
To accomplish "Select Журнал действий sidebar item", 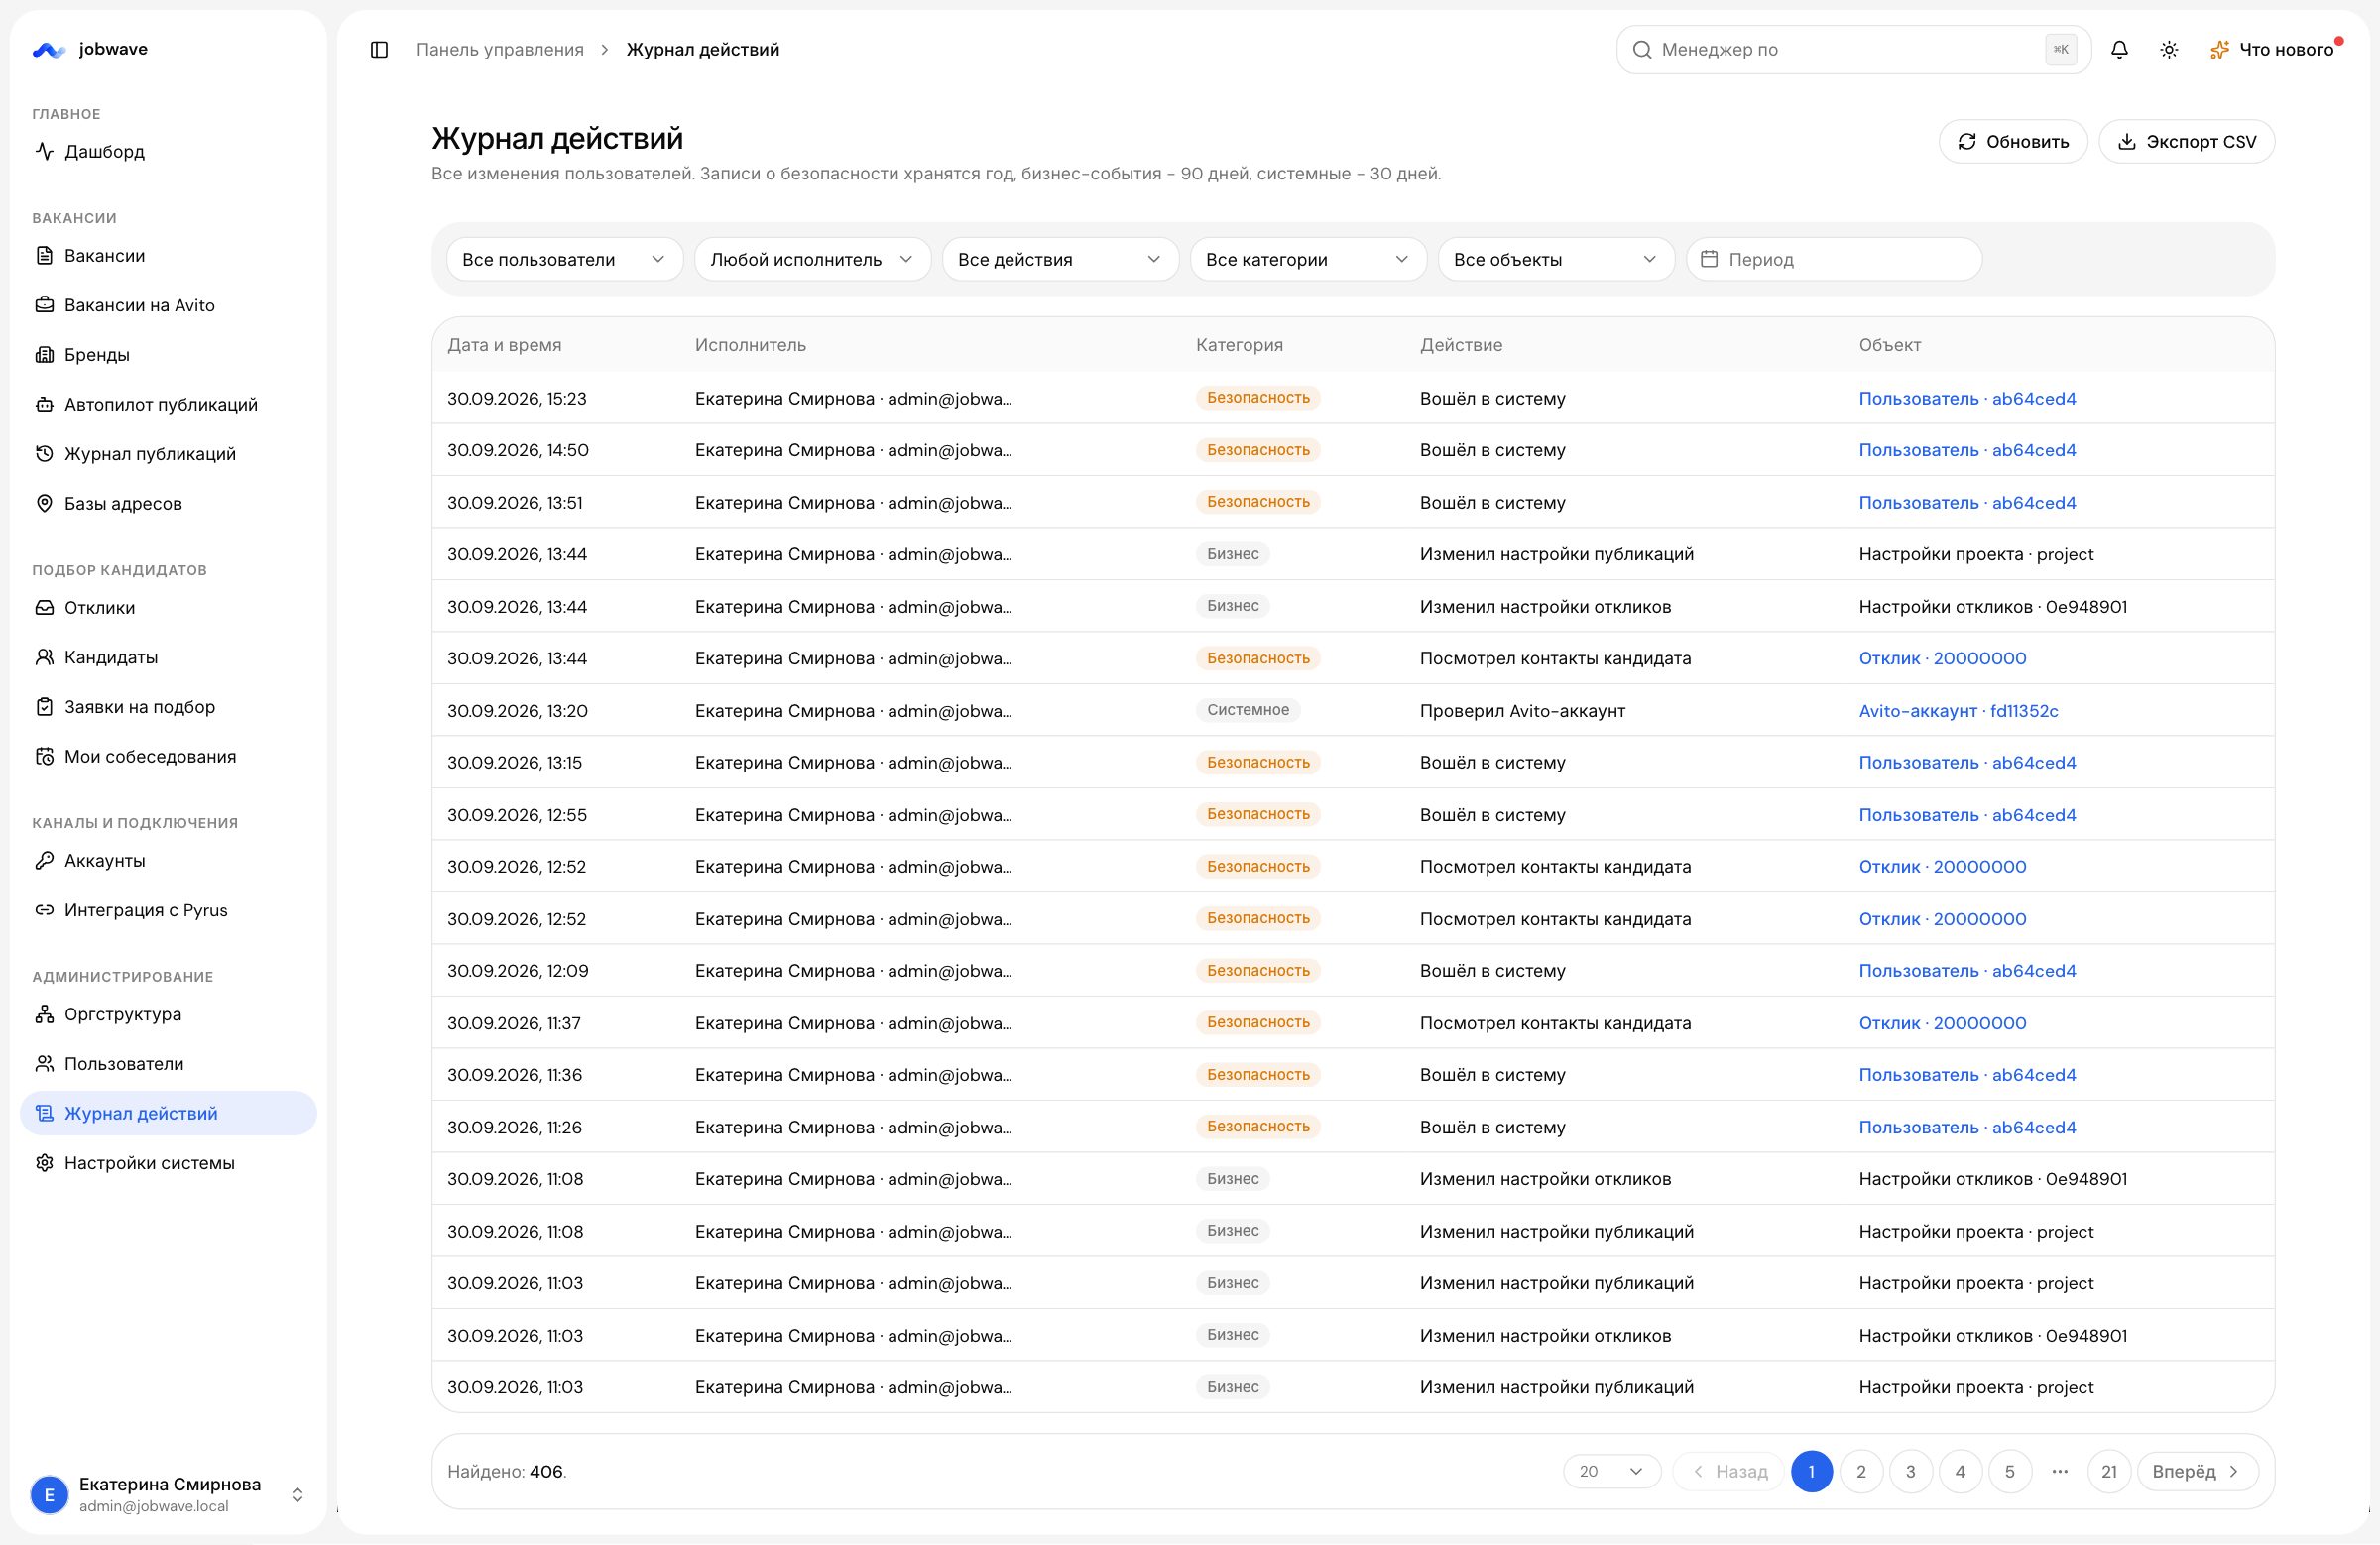I will 168,1113.
